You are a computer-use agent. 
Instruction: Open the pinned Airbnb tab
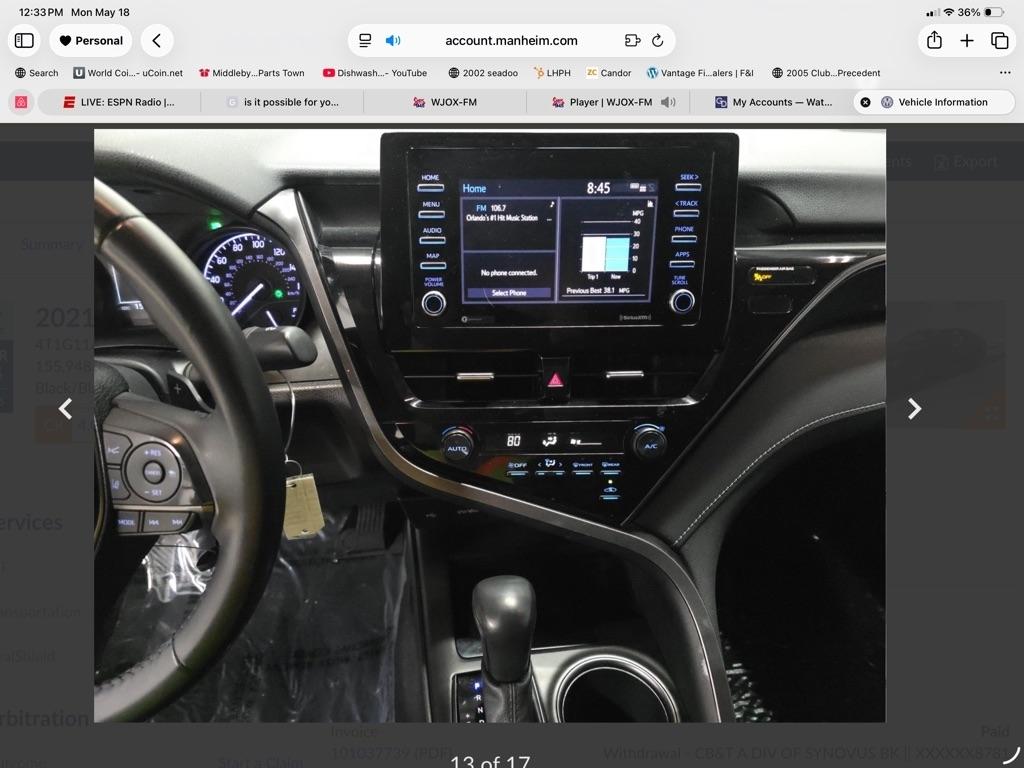point(22,103)
